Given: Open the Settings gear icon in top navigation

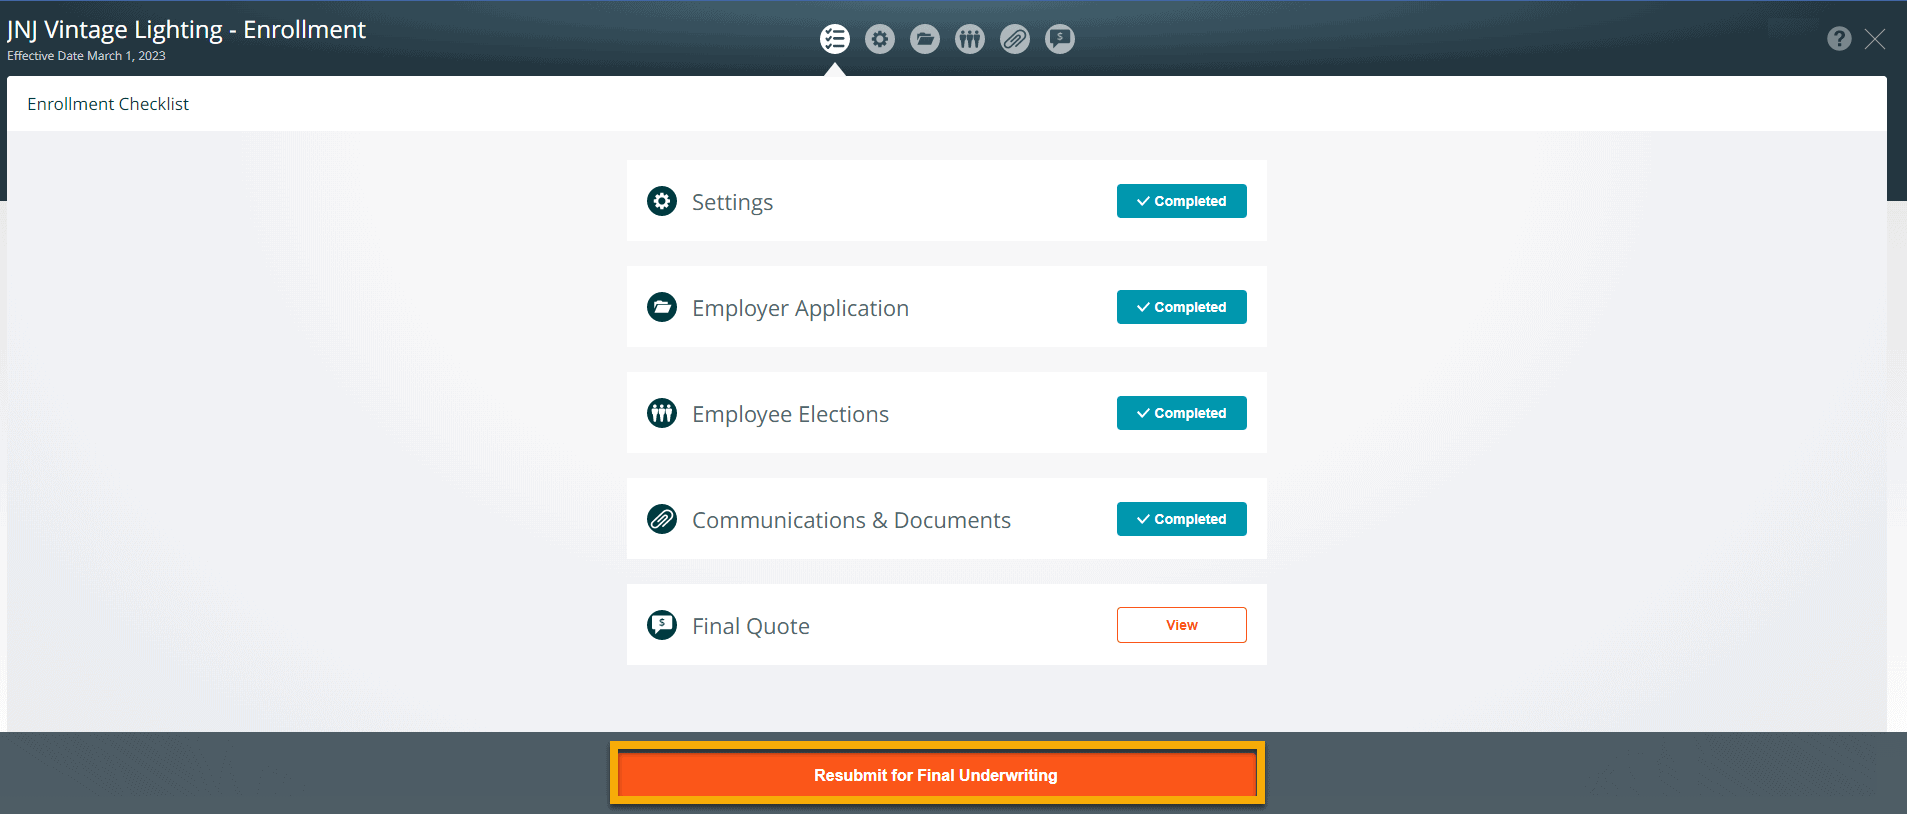Looking at the screenshot, I should click(880, 39).
